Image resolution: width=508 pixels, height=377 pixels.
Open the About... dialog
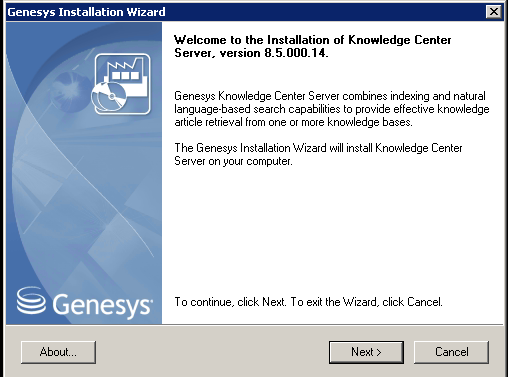pos(58,352)
